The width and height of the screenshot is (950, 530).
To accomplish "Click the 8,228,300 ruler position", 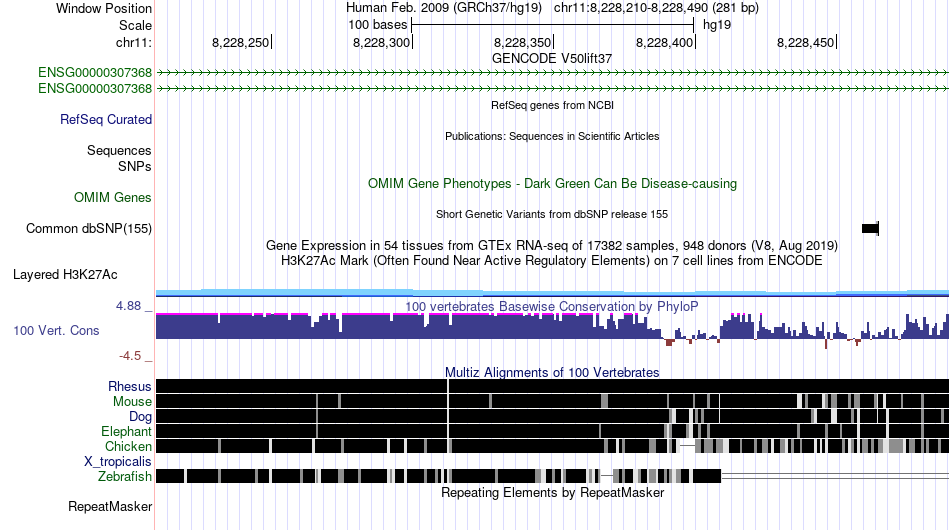I will click(382, 43).
